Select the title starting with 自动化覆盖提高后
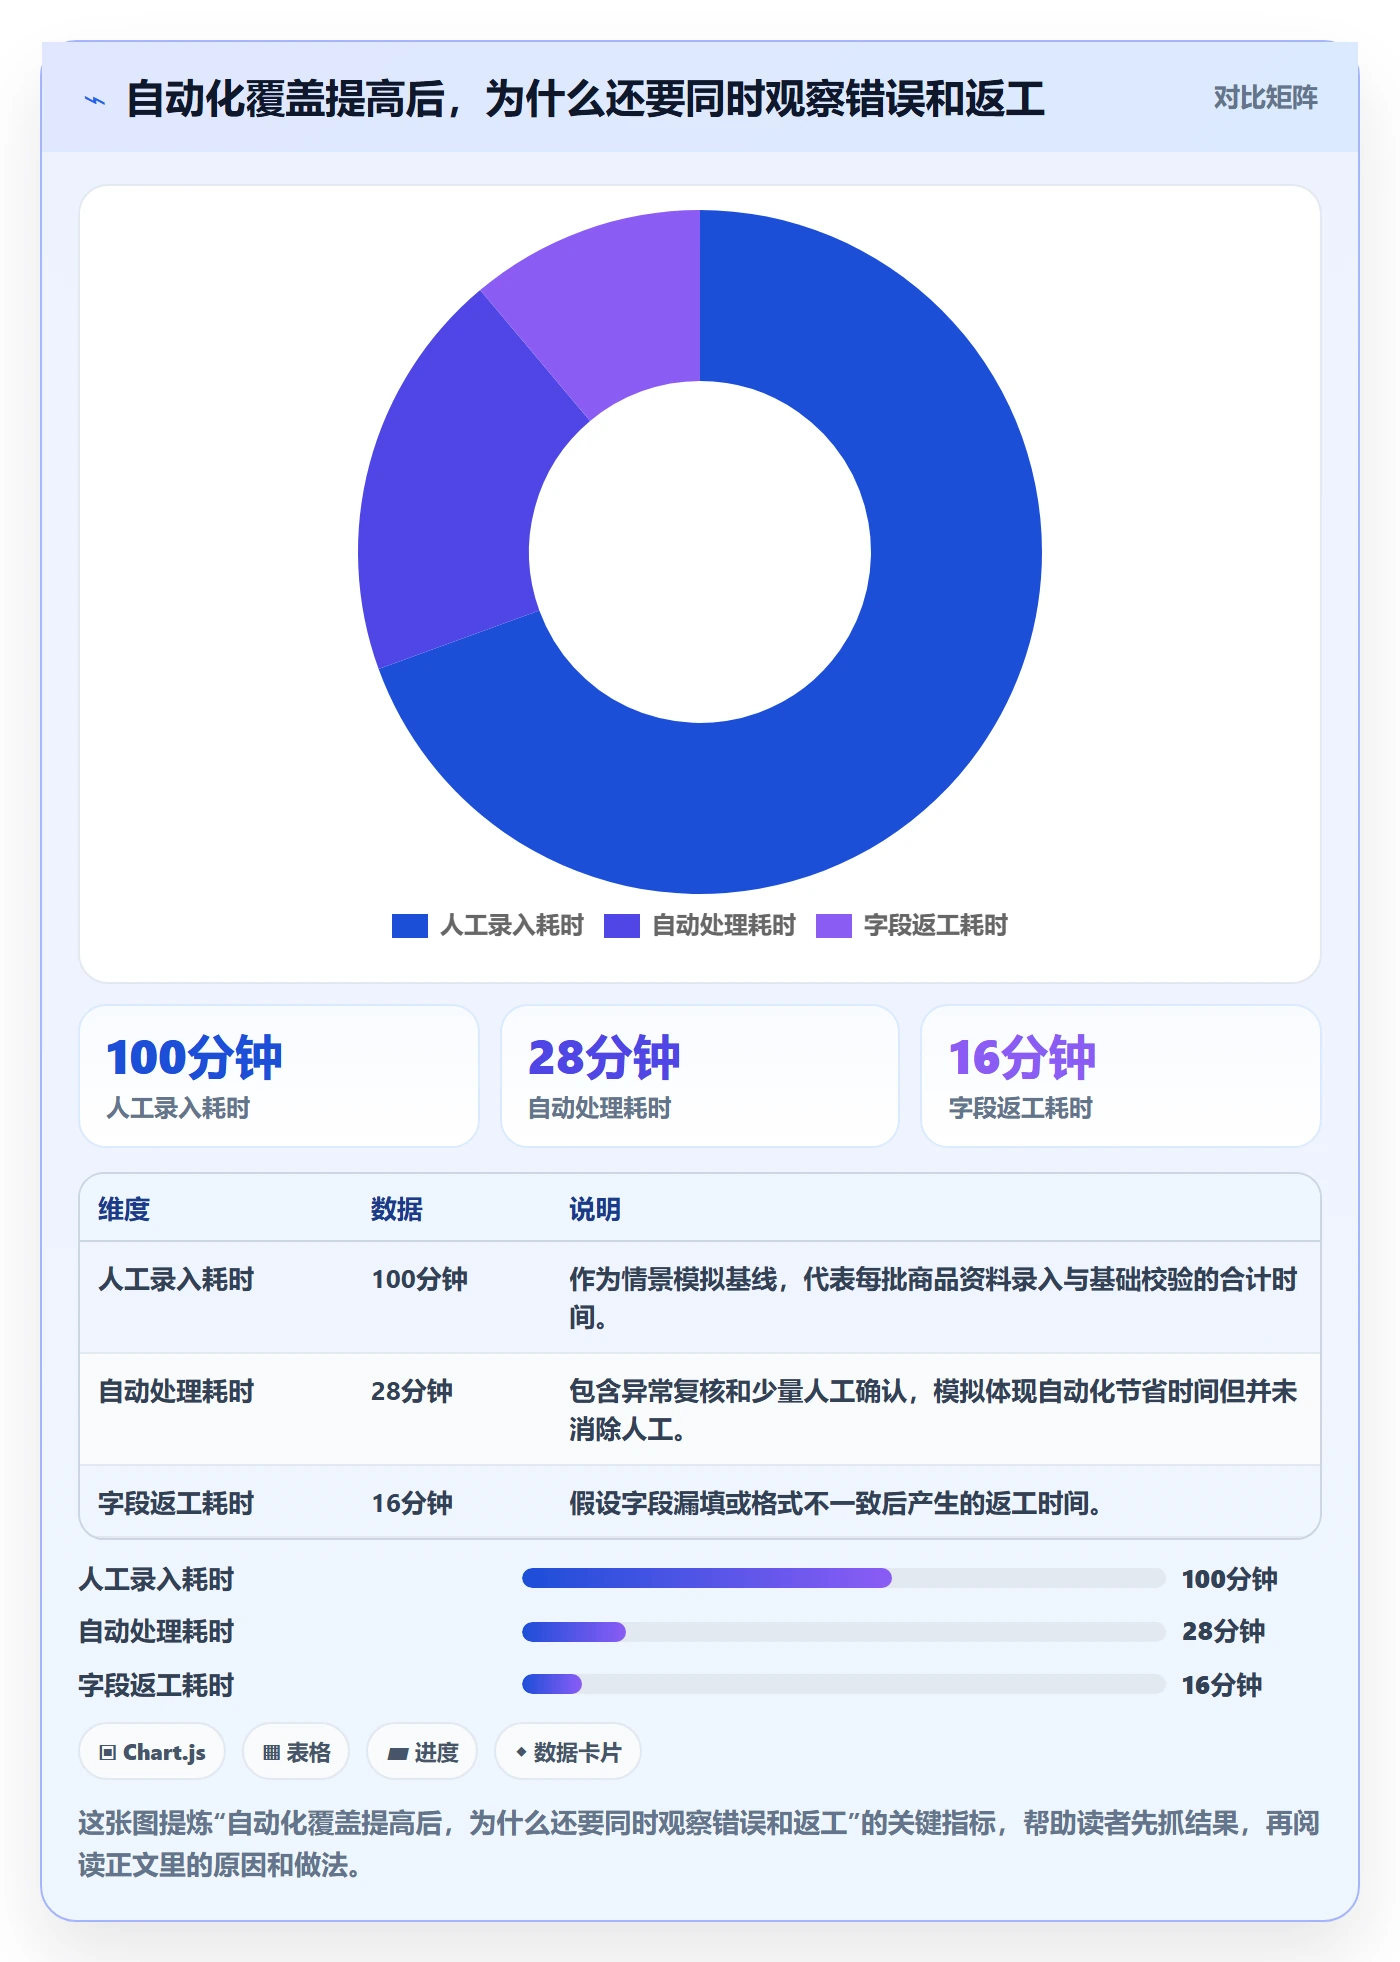 [585, 99]
